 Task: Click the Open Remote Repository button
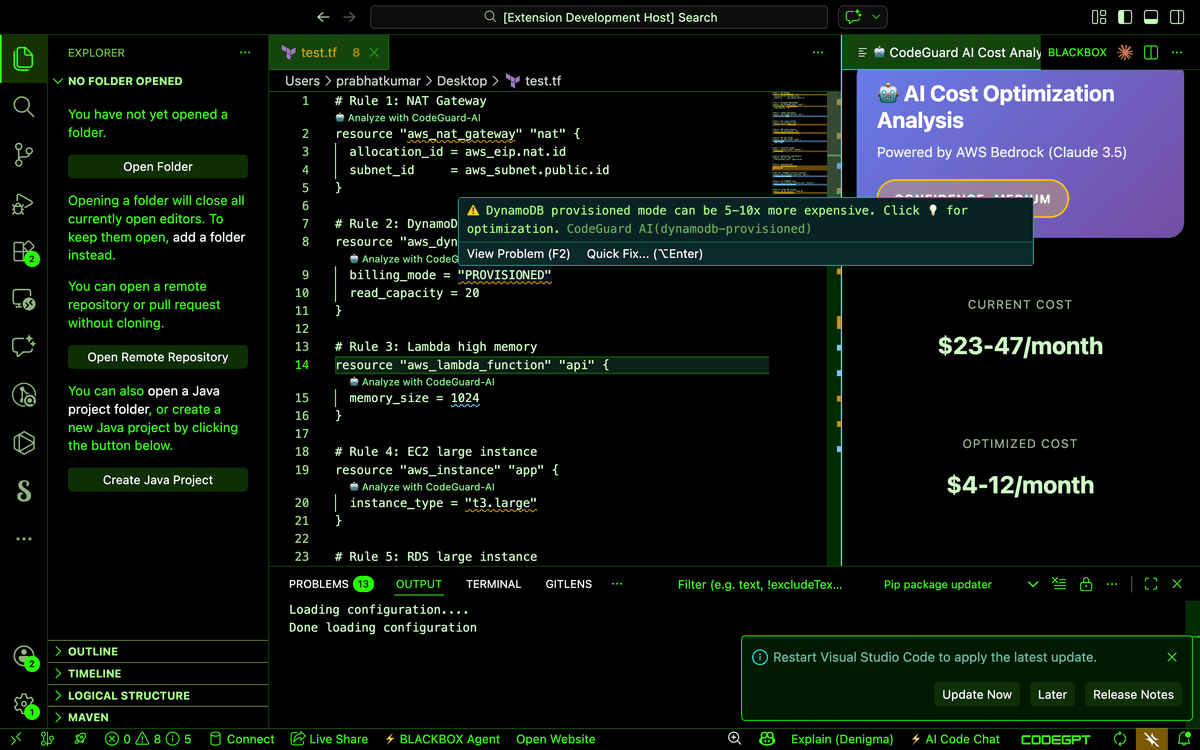coord(158,357)
